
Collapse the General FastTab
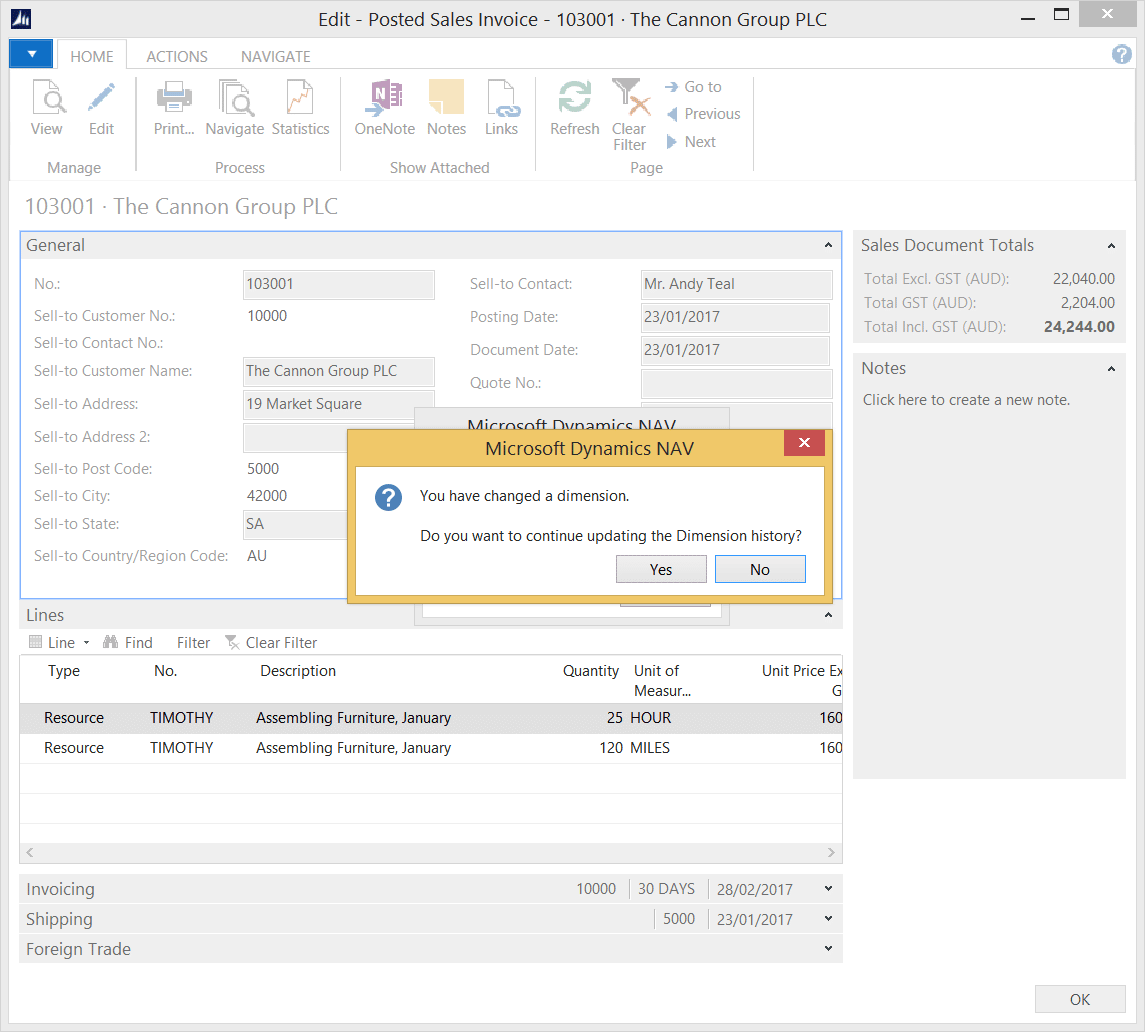click(x=828, y=245)
